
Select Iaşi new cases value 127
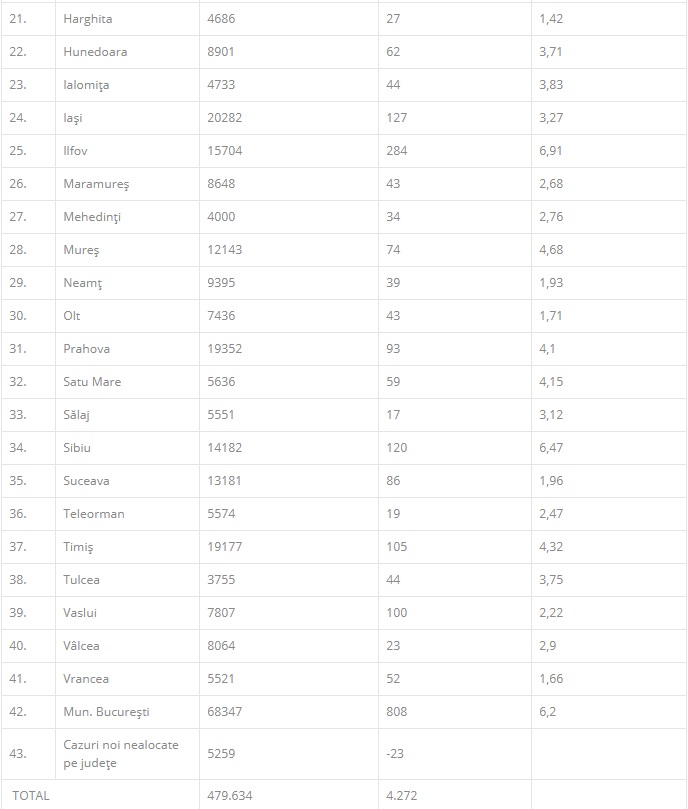pyautogui.click(x=396, y=118)
